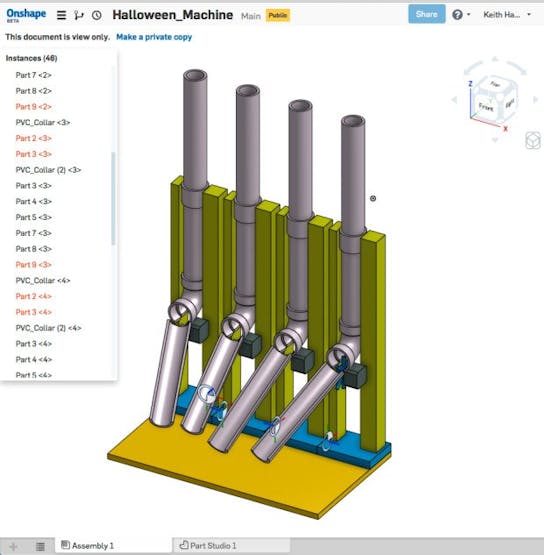The height and width of the screenshot is (555, 544).
Task: Select the red Part 9 <2> instance
Action: (x=34, y=107)
